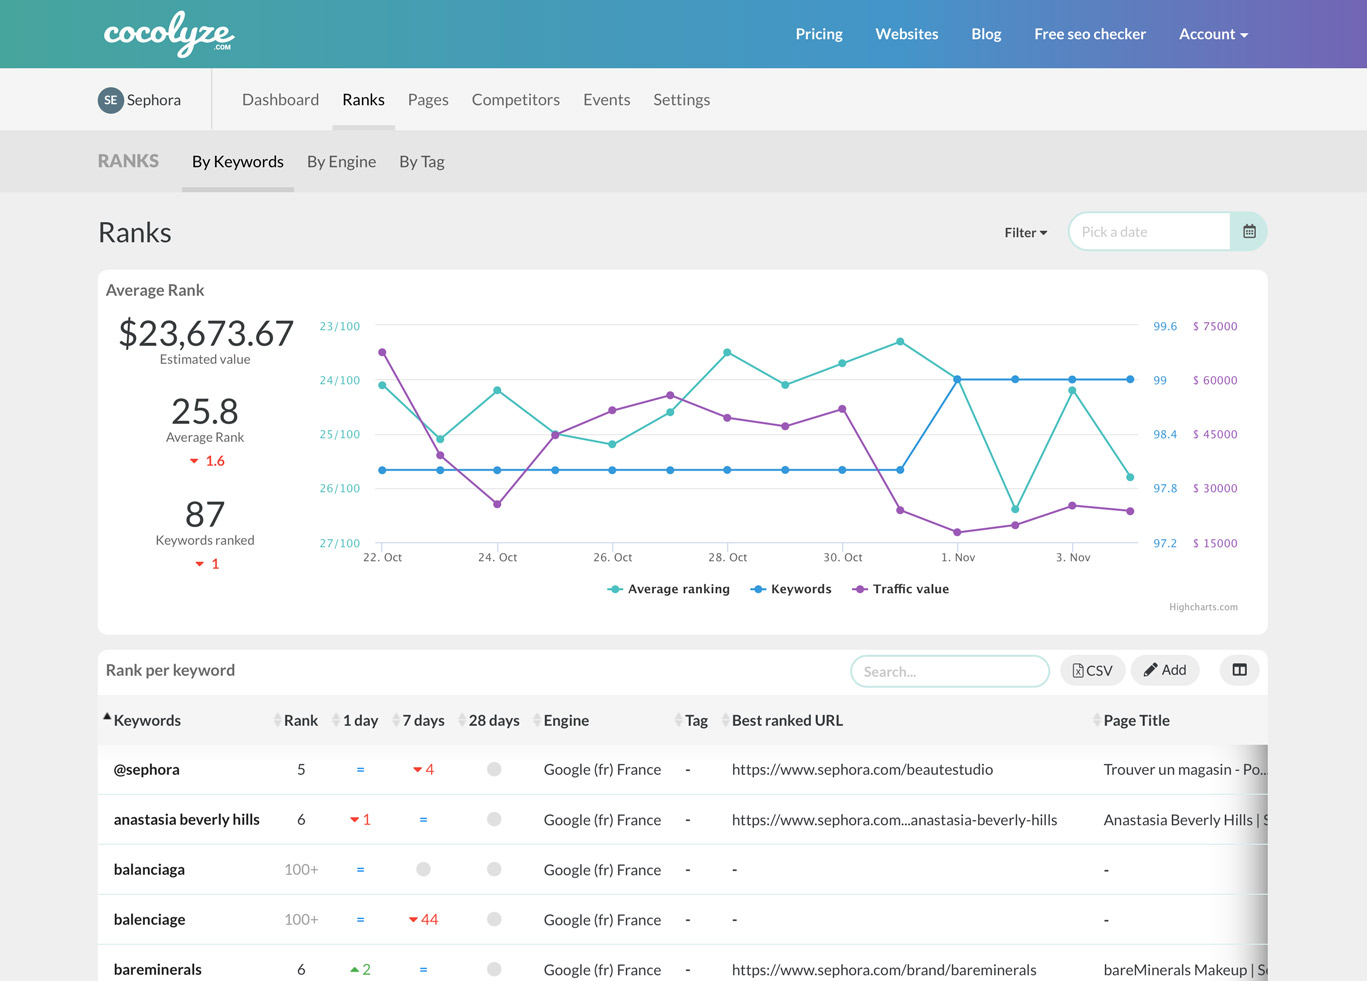1367x981 pixels.
Task: Click the Sephora SE avatar badge
Action: [x=110, y=100]
